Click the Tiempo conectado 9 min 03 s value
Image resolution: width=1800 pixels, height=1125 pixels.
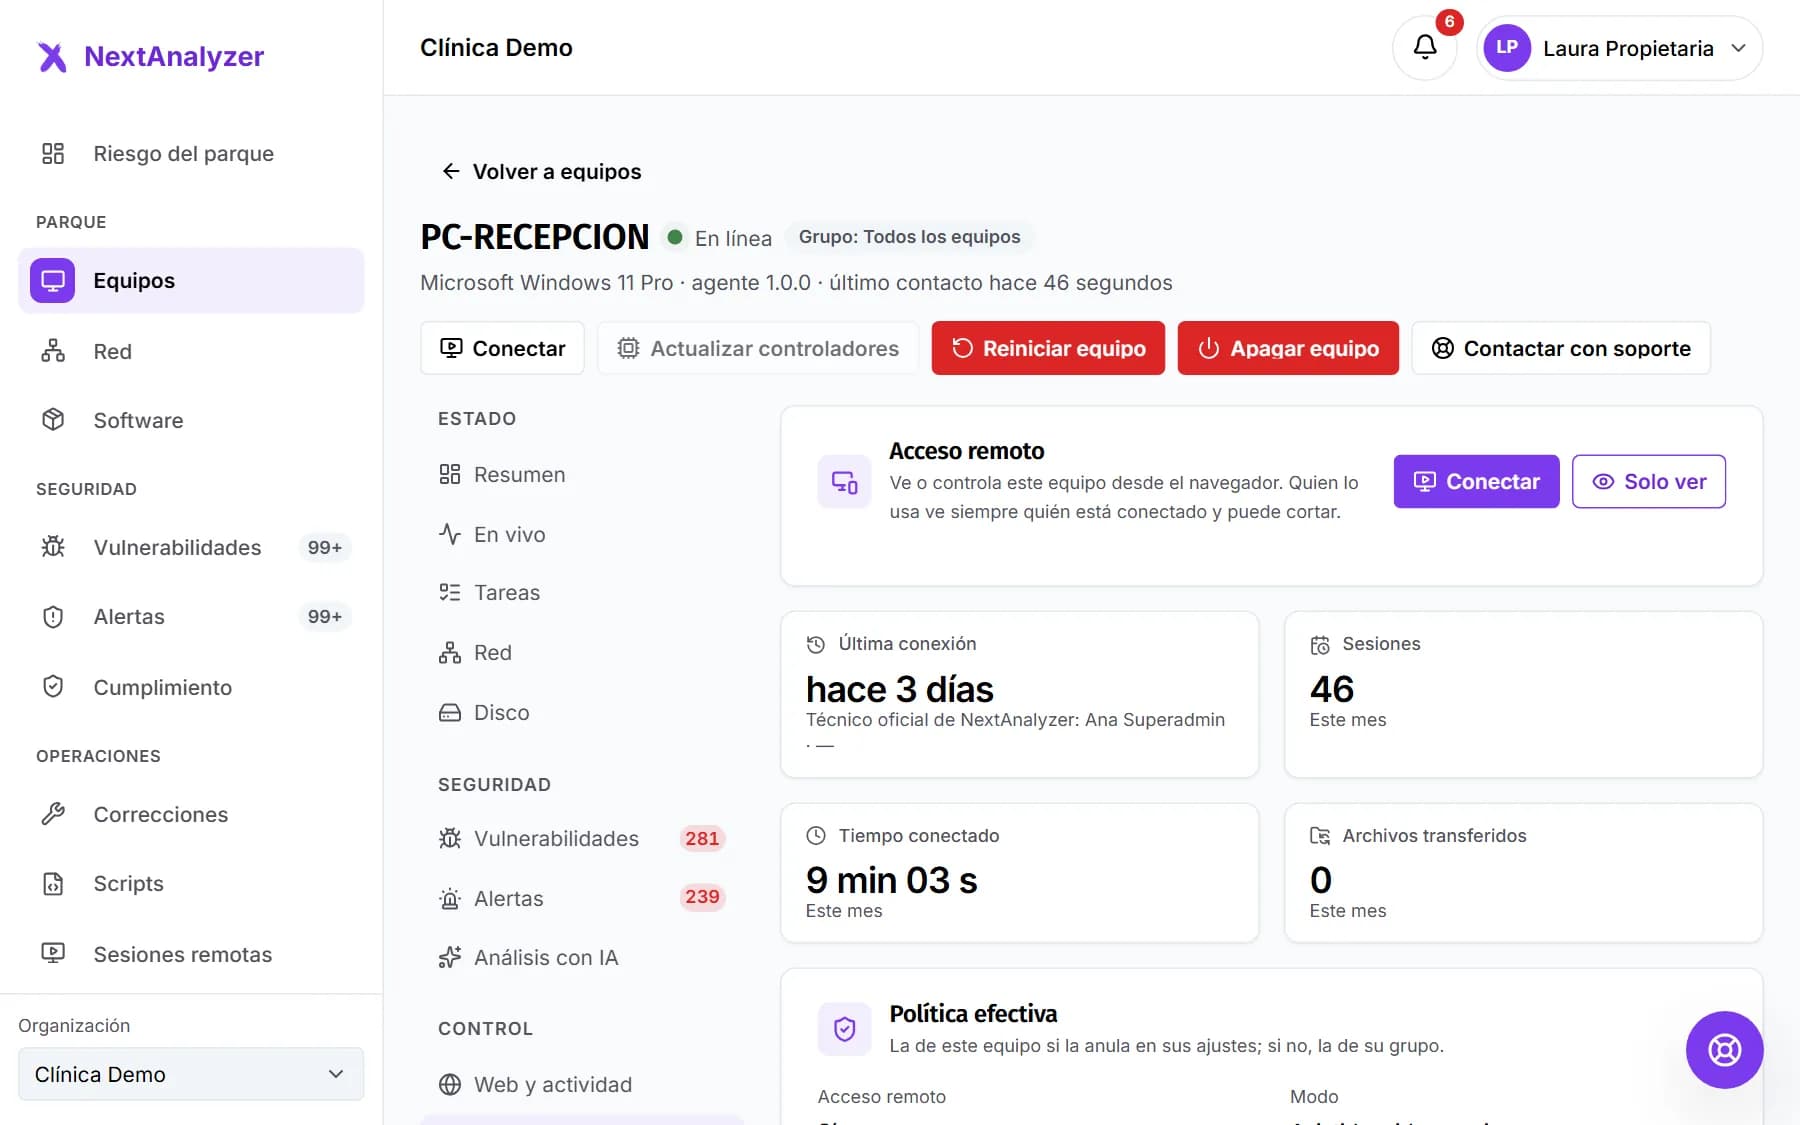click(x=891, y=880)
